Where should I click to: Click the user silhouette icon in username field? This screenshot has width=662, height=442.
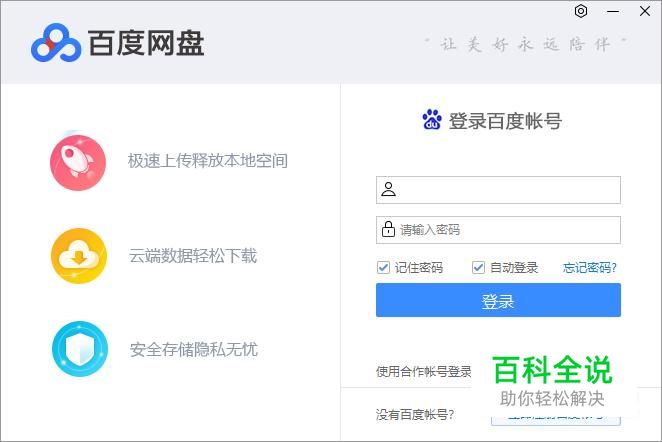pyautogui.click(x=388, y=189)
